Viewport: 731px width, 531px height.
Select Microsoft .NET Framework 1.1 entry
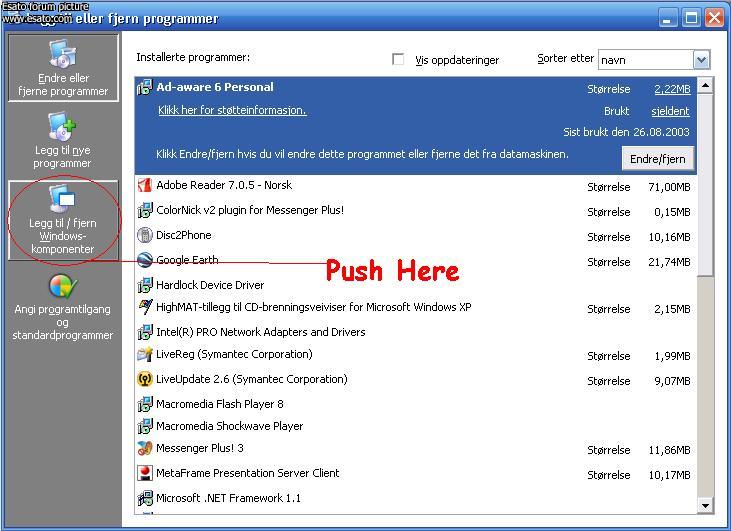[x=228, y=498]
